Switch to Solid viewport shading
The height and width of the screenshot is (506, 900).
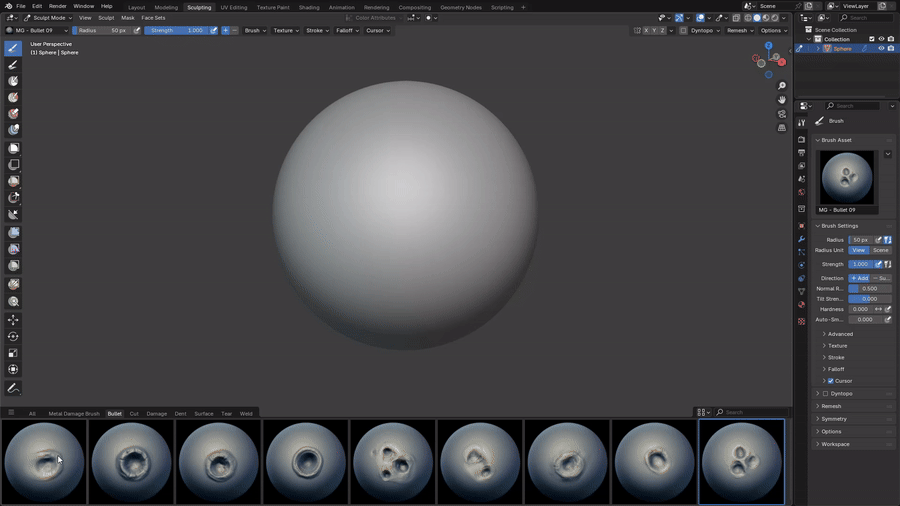click(757, 18)
